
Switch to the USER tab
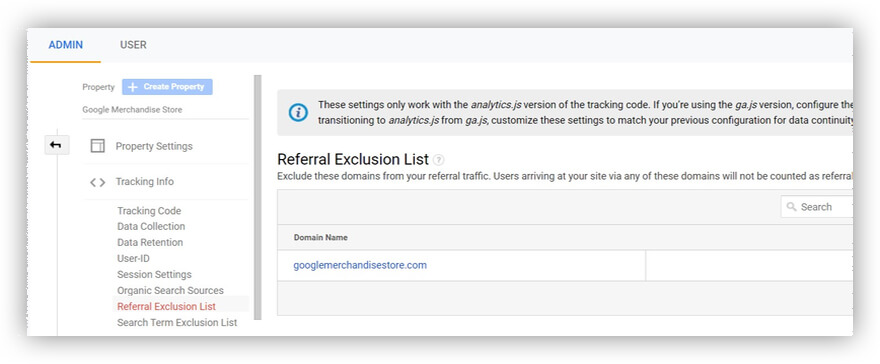[133, 45]
